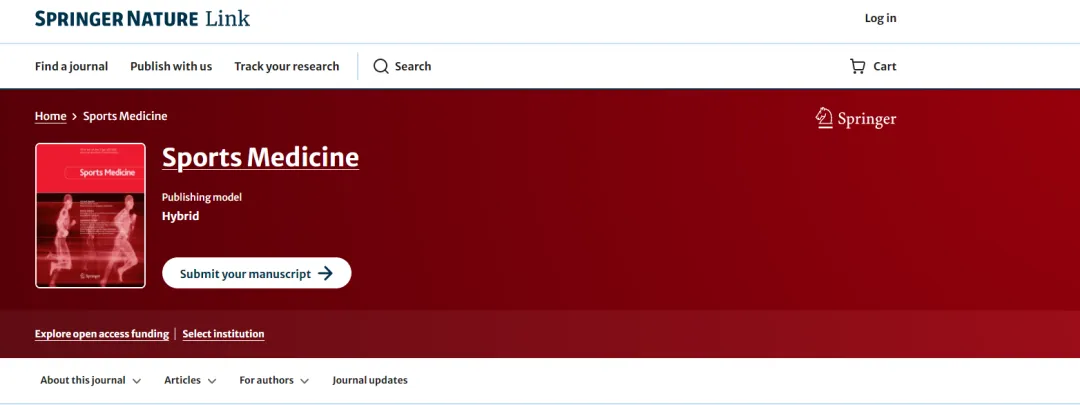Click the Sports Medicine breadcrumb text
1080x405 pixels.
point(125,116)
